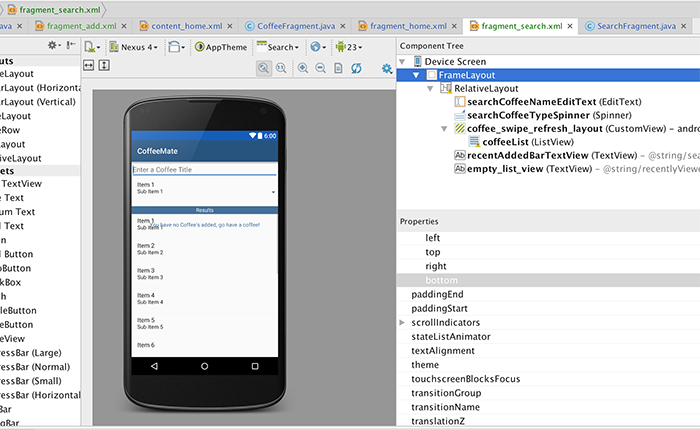This screenshot has width=700, height=430.
Task: Set preview zoom to actual size
Action: [281, 68]
